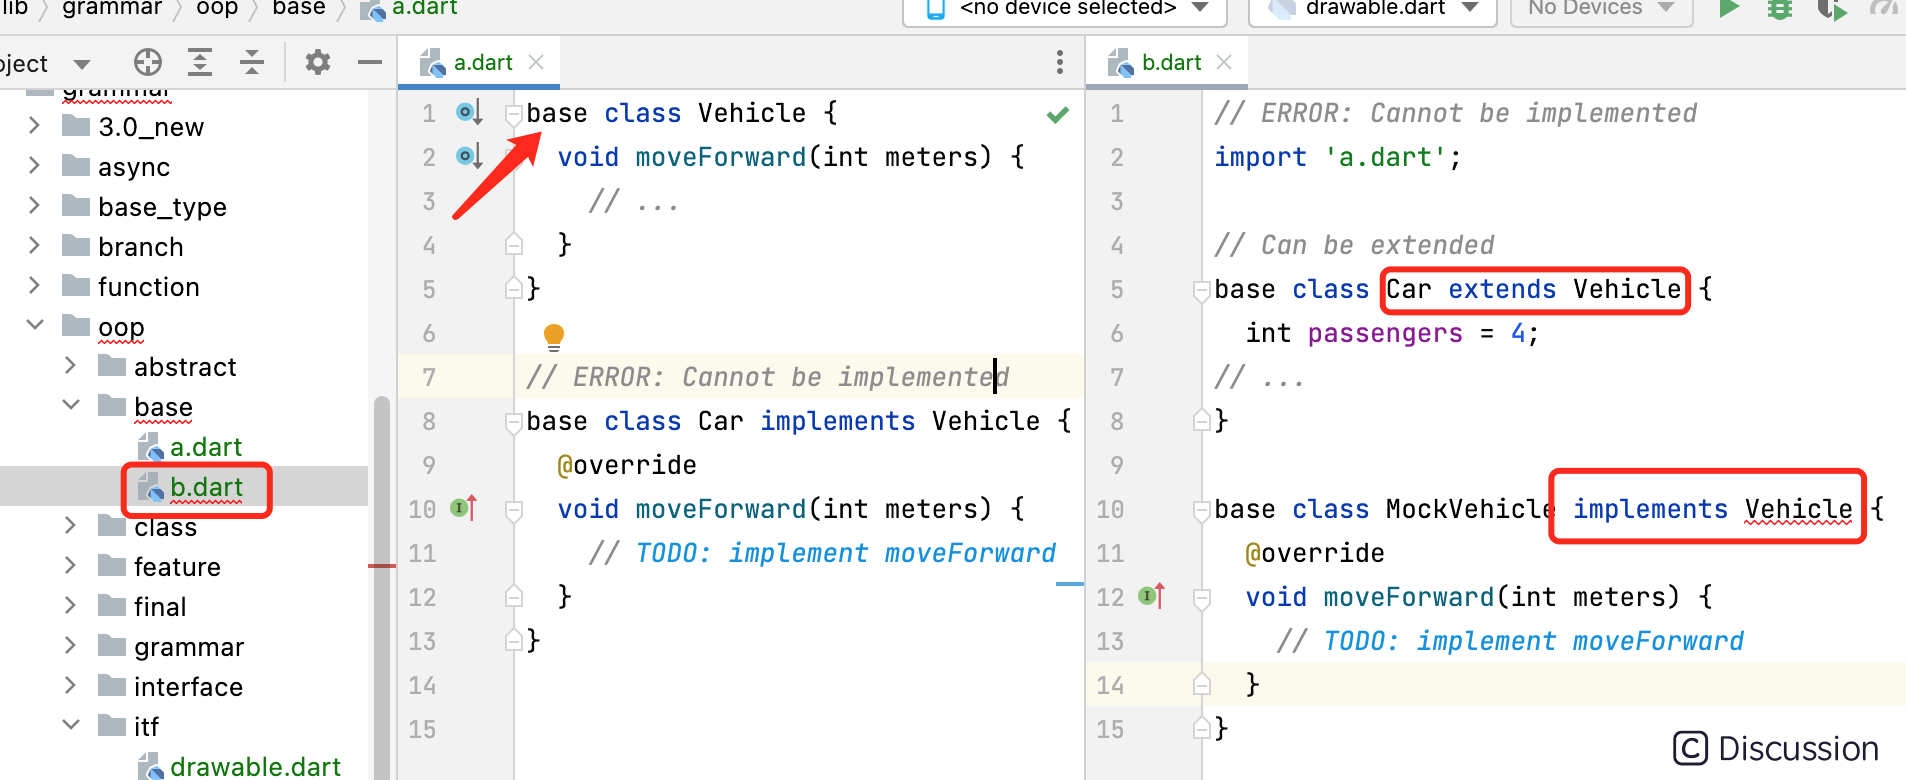This screenshot has height=780, width=1906.
Task: Click line number 14 in b.dart gutter
Action: [1110, 685]
